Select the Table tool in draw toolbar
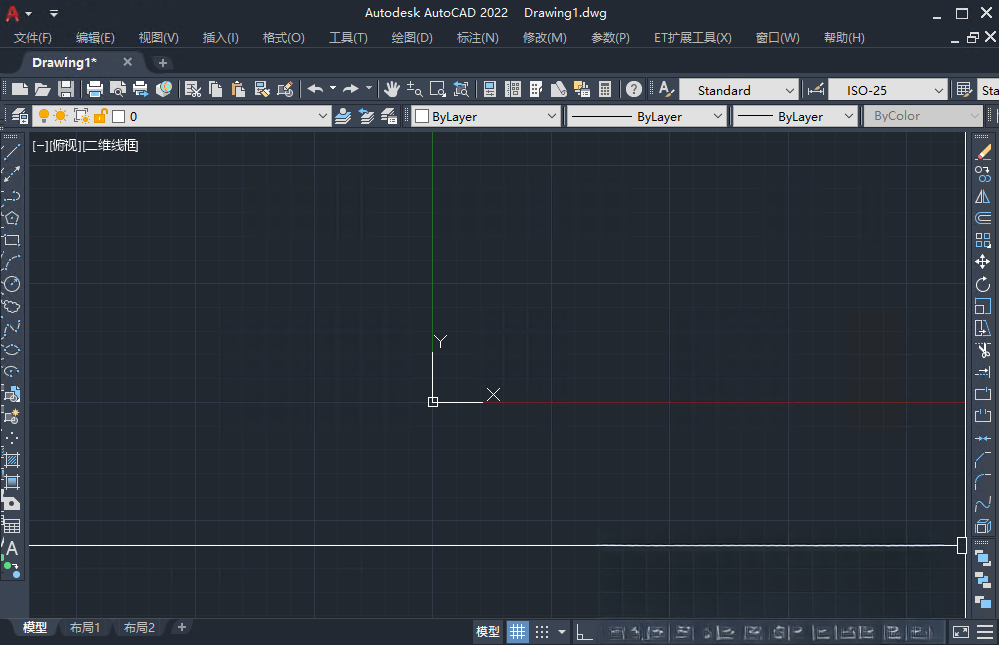Image resolution: width=999 pixels, height=645 pixels. [x=11, y=526]
